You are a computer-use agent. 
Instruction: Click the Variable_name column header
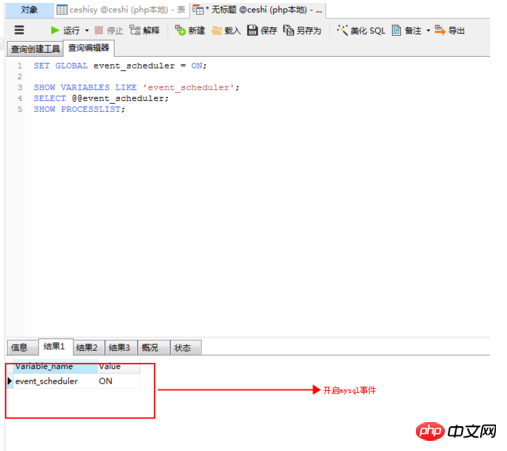[x=55, y=367]
